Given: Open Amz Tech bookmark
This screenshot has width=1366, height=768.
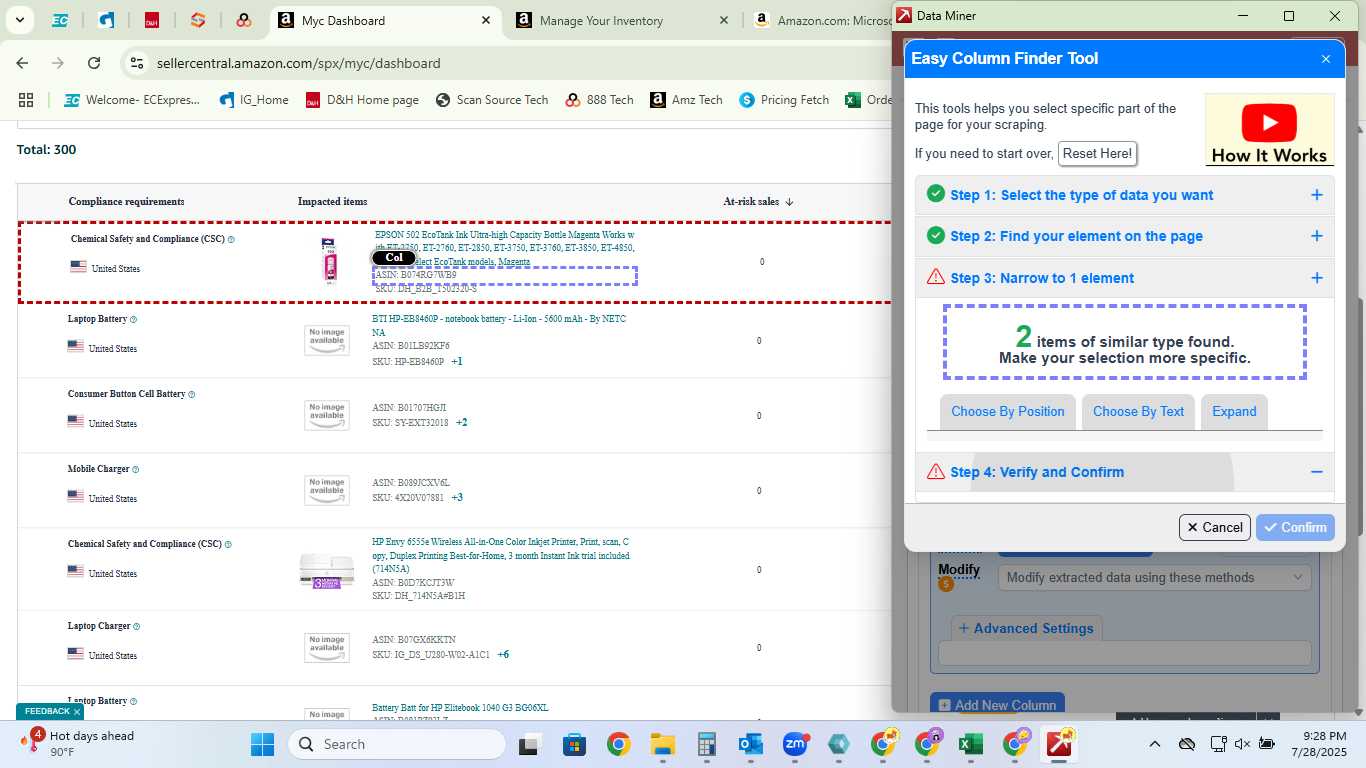Looking at the screenshot, I should pos(686,100).
